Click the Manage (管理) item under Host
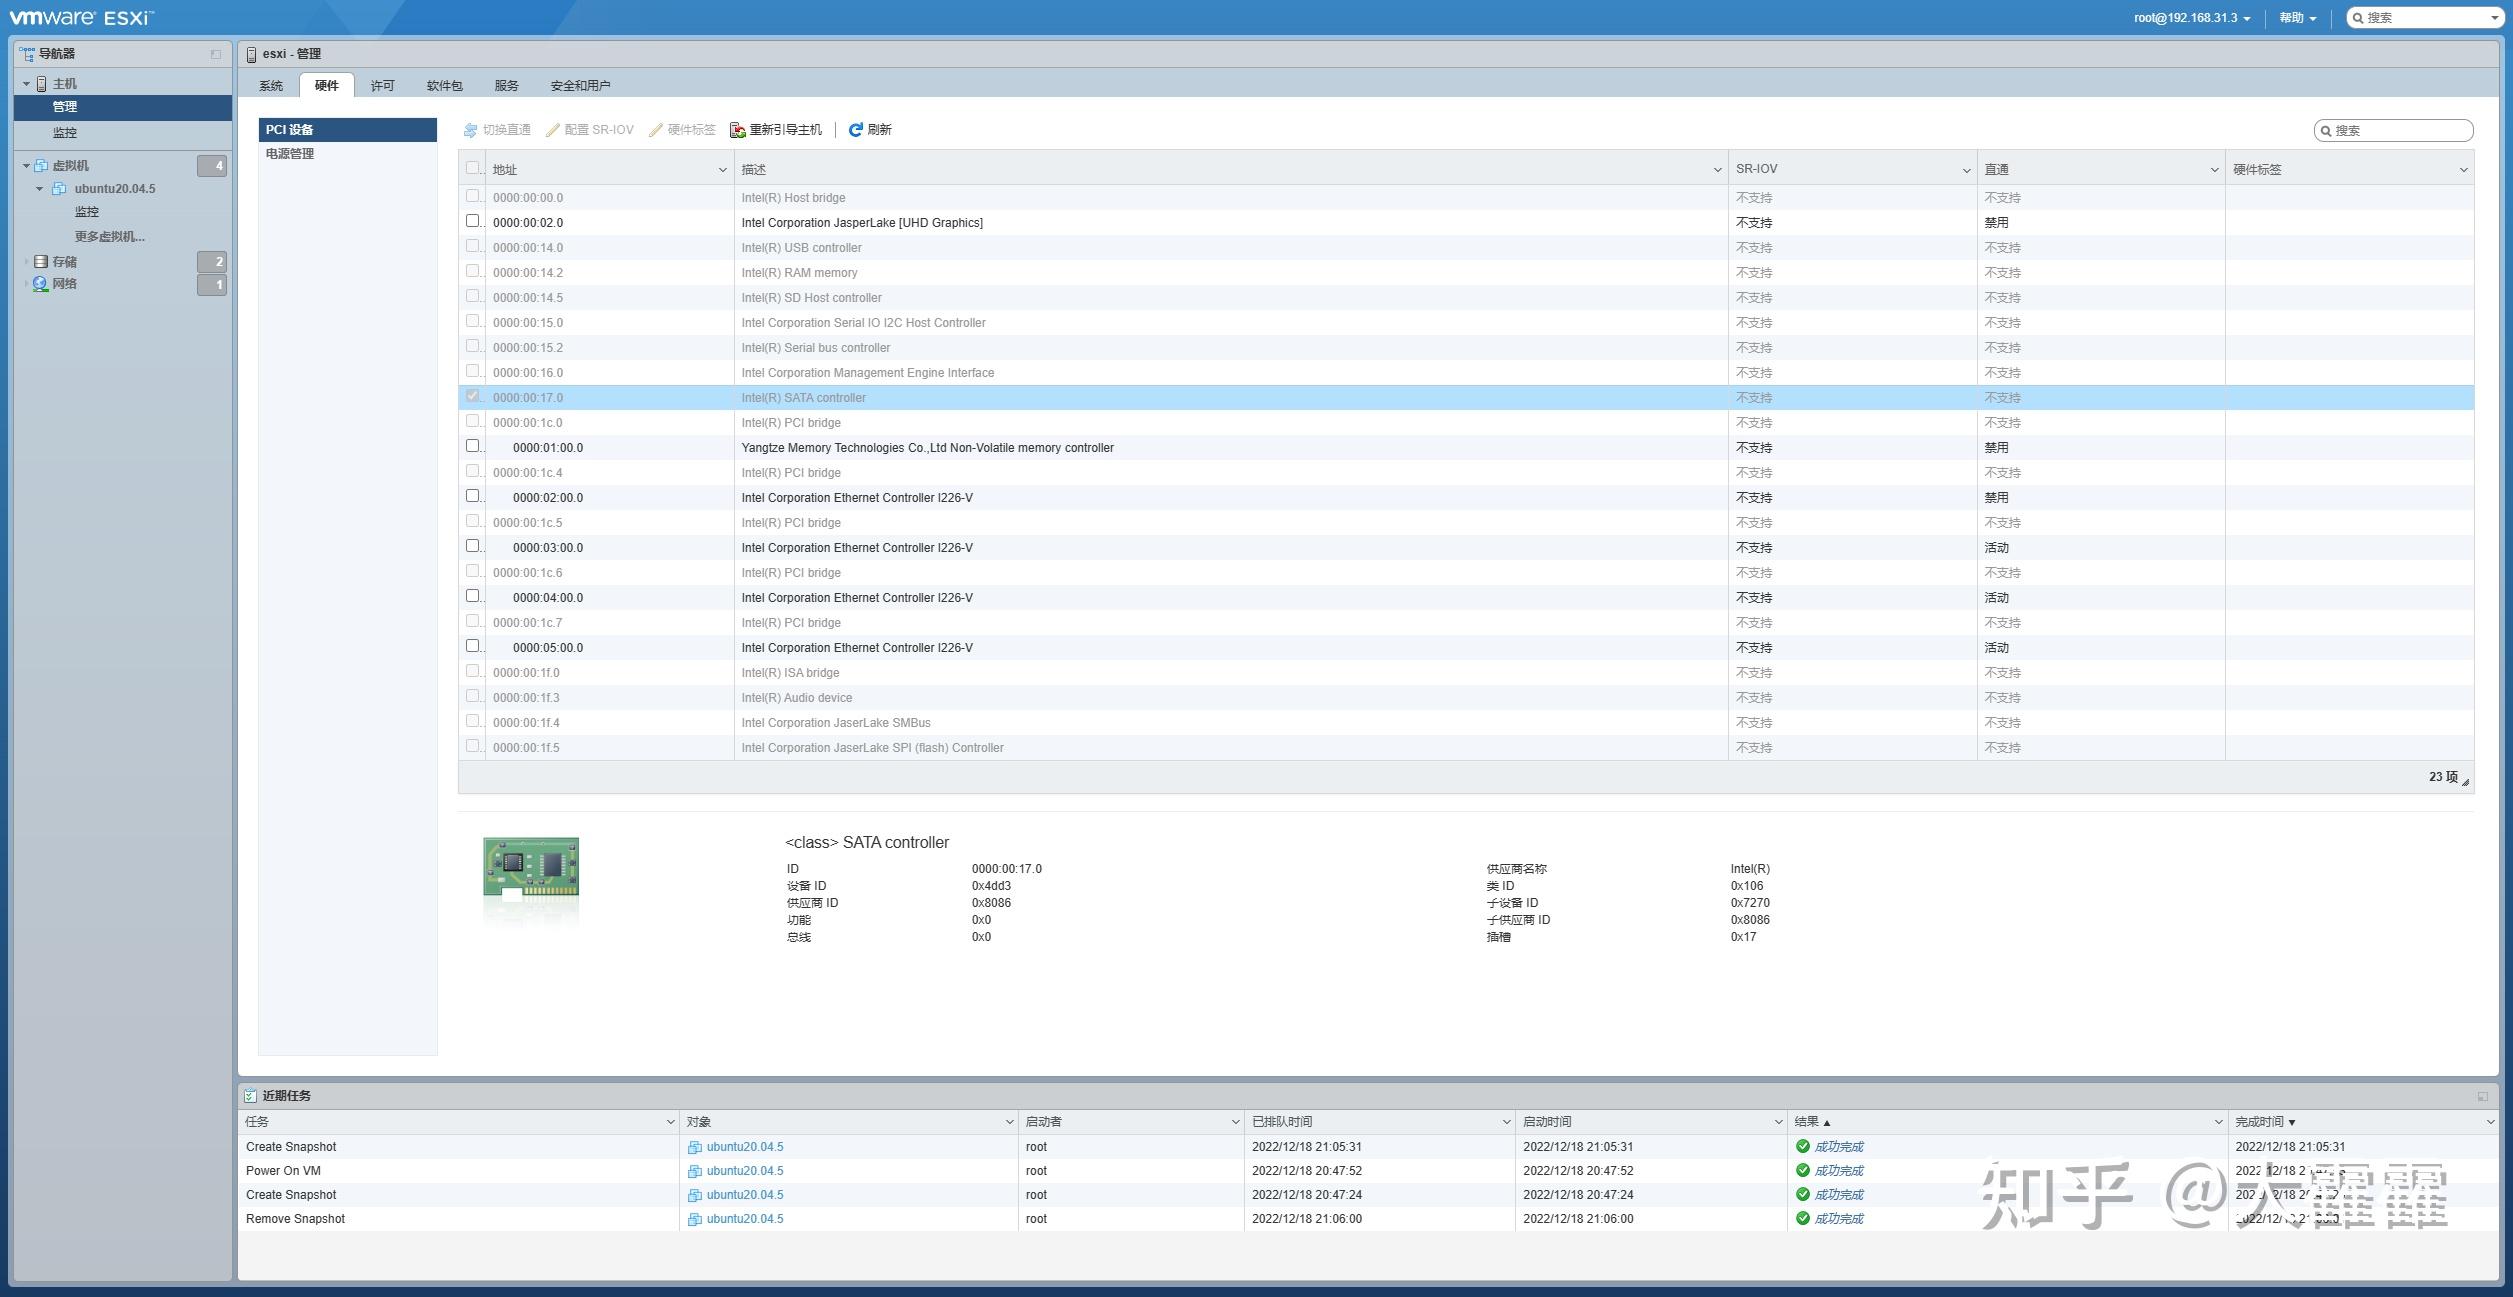This screenshot has height=1297, width=2513. click(123, 107)
